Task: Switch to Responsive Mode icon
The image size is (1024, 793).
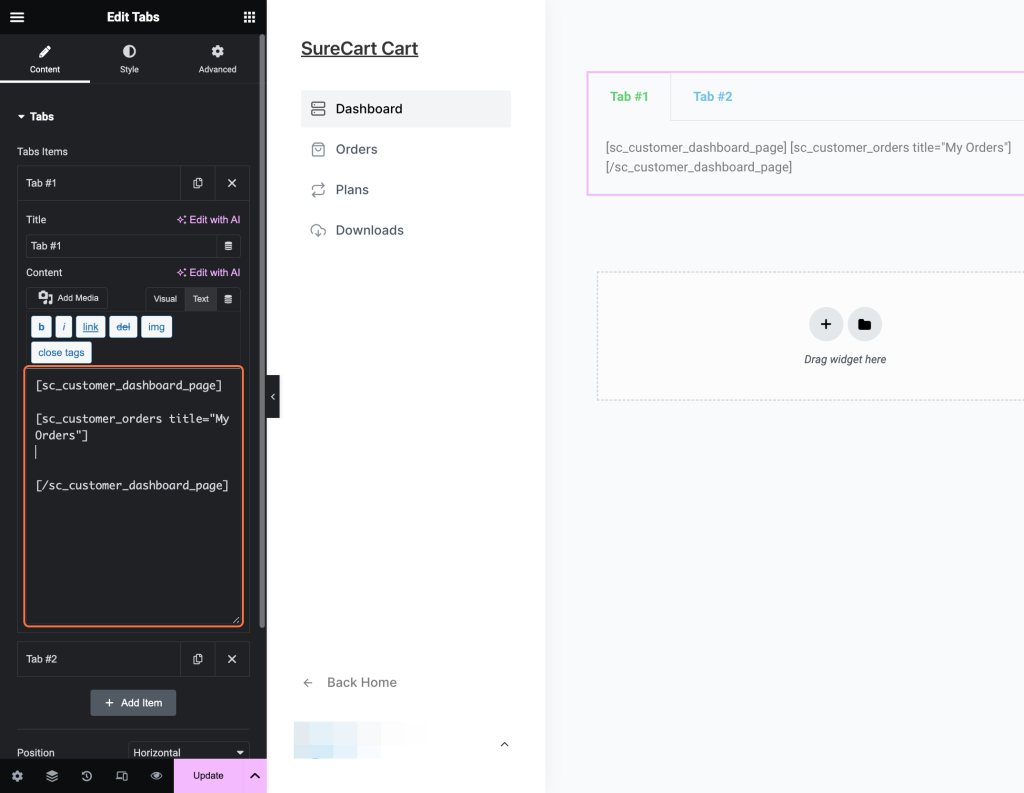Action: pos(121,775)
